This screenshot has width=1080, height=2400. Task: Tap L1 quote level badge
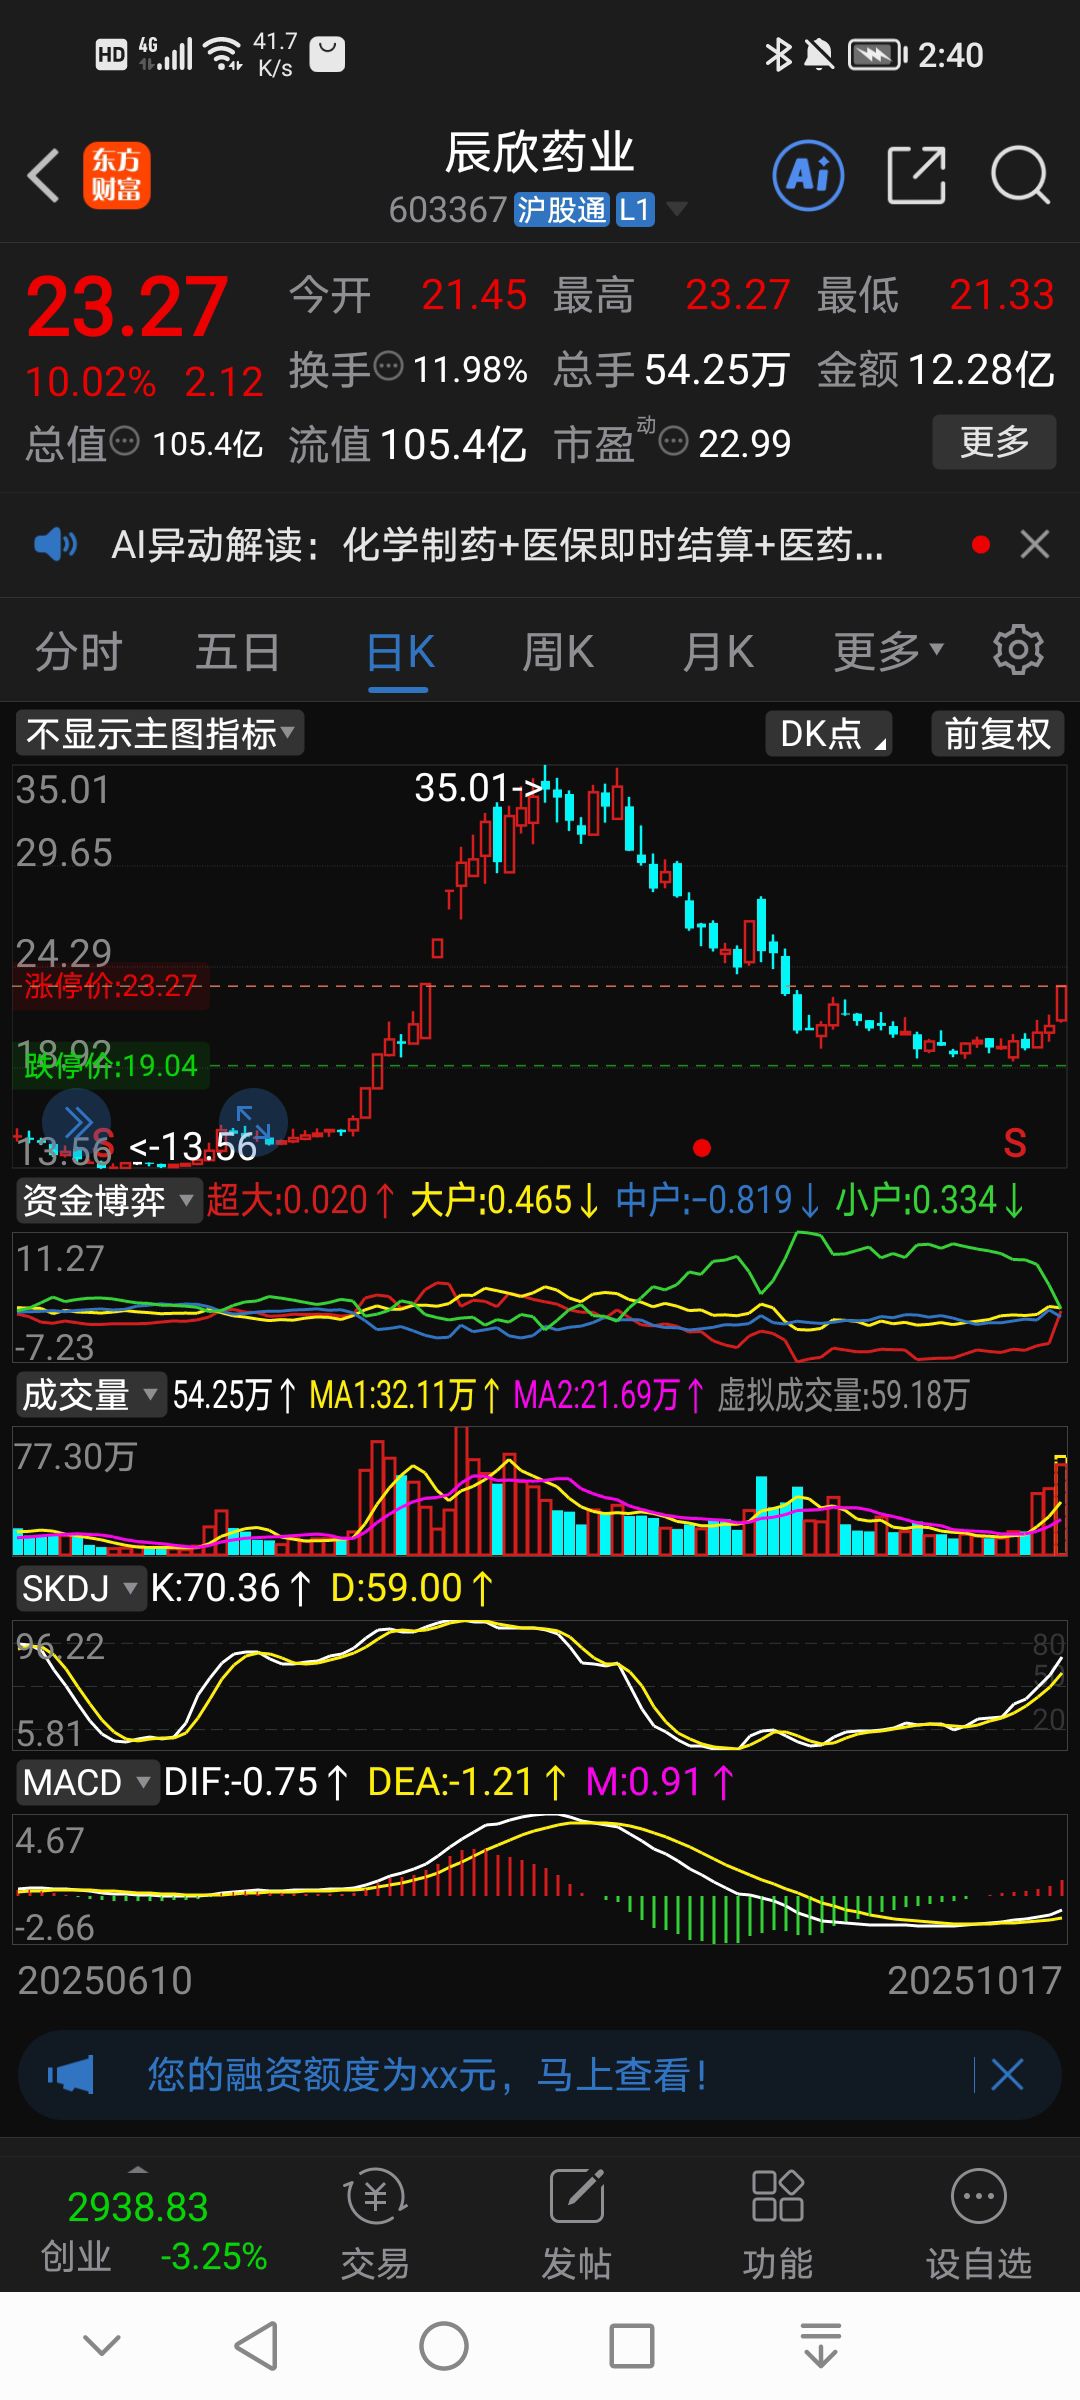click(x=635, y=210)
